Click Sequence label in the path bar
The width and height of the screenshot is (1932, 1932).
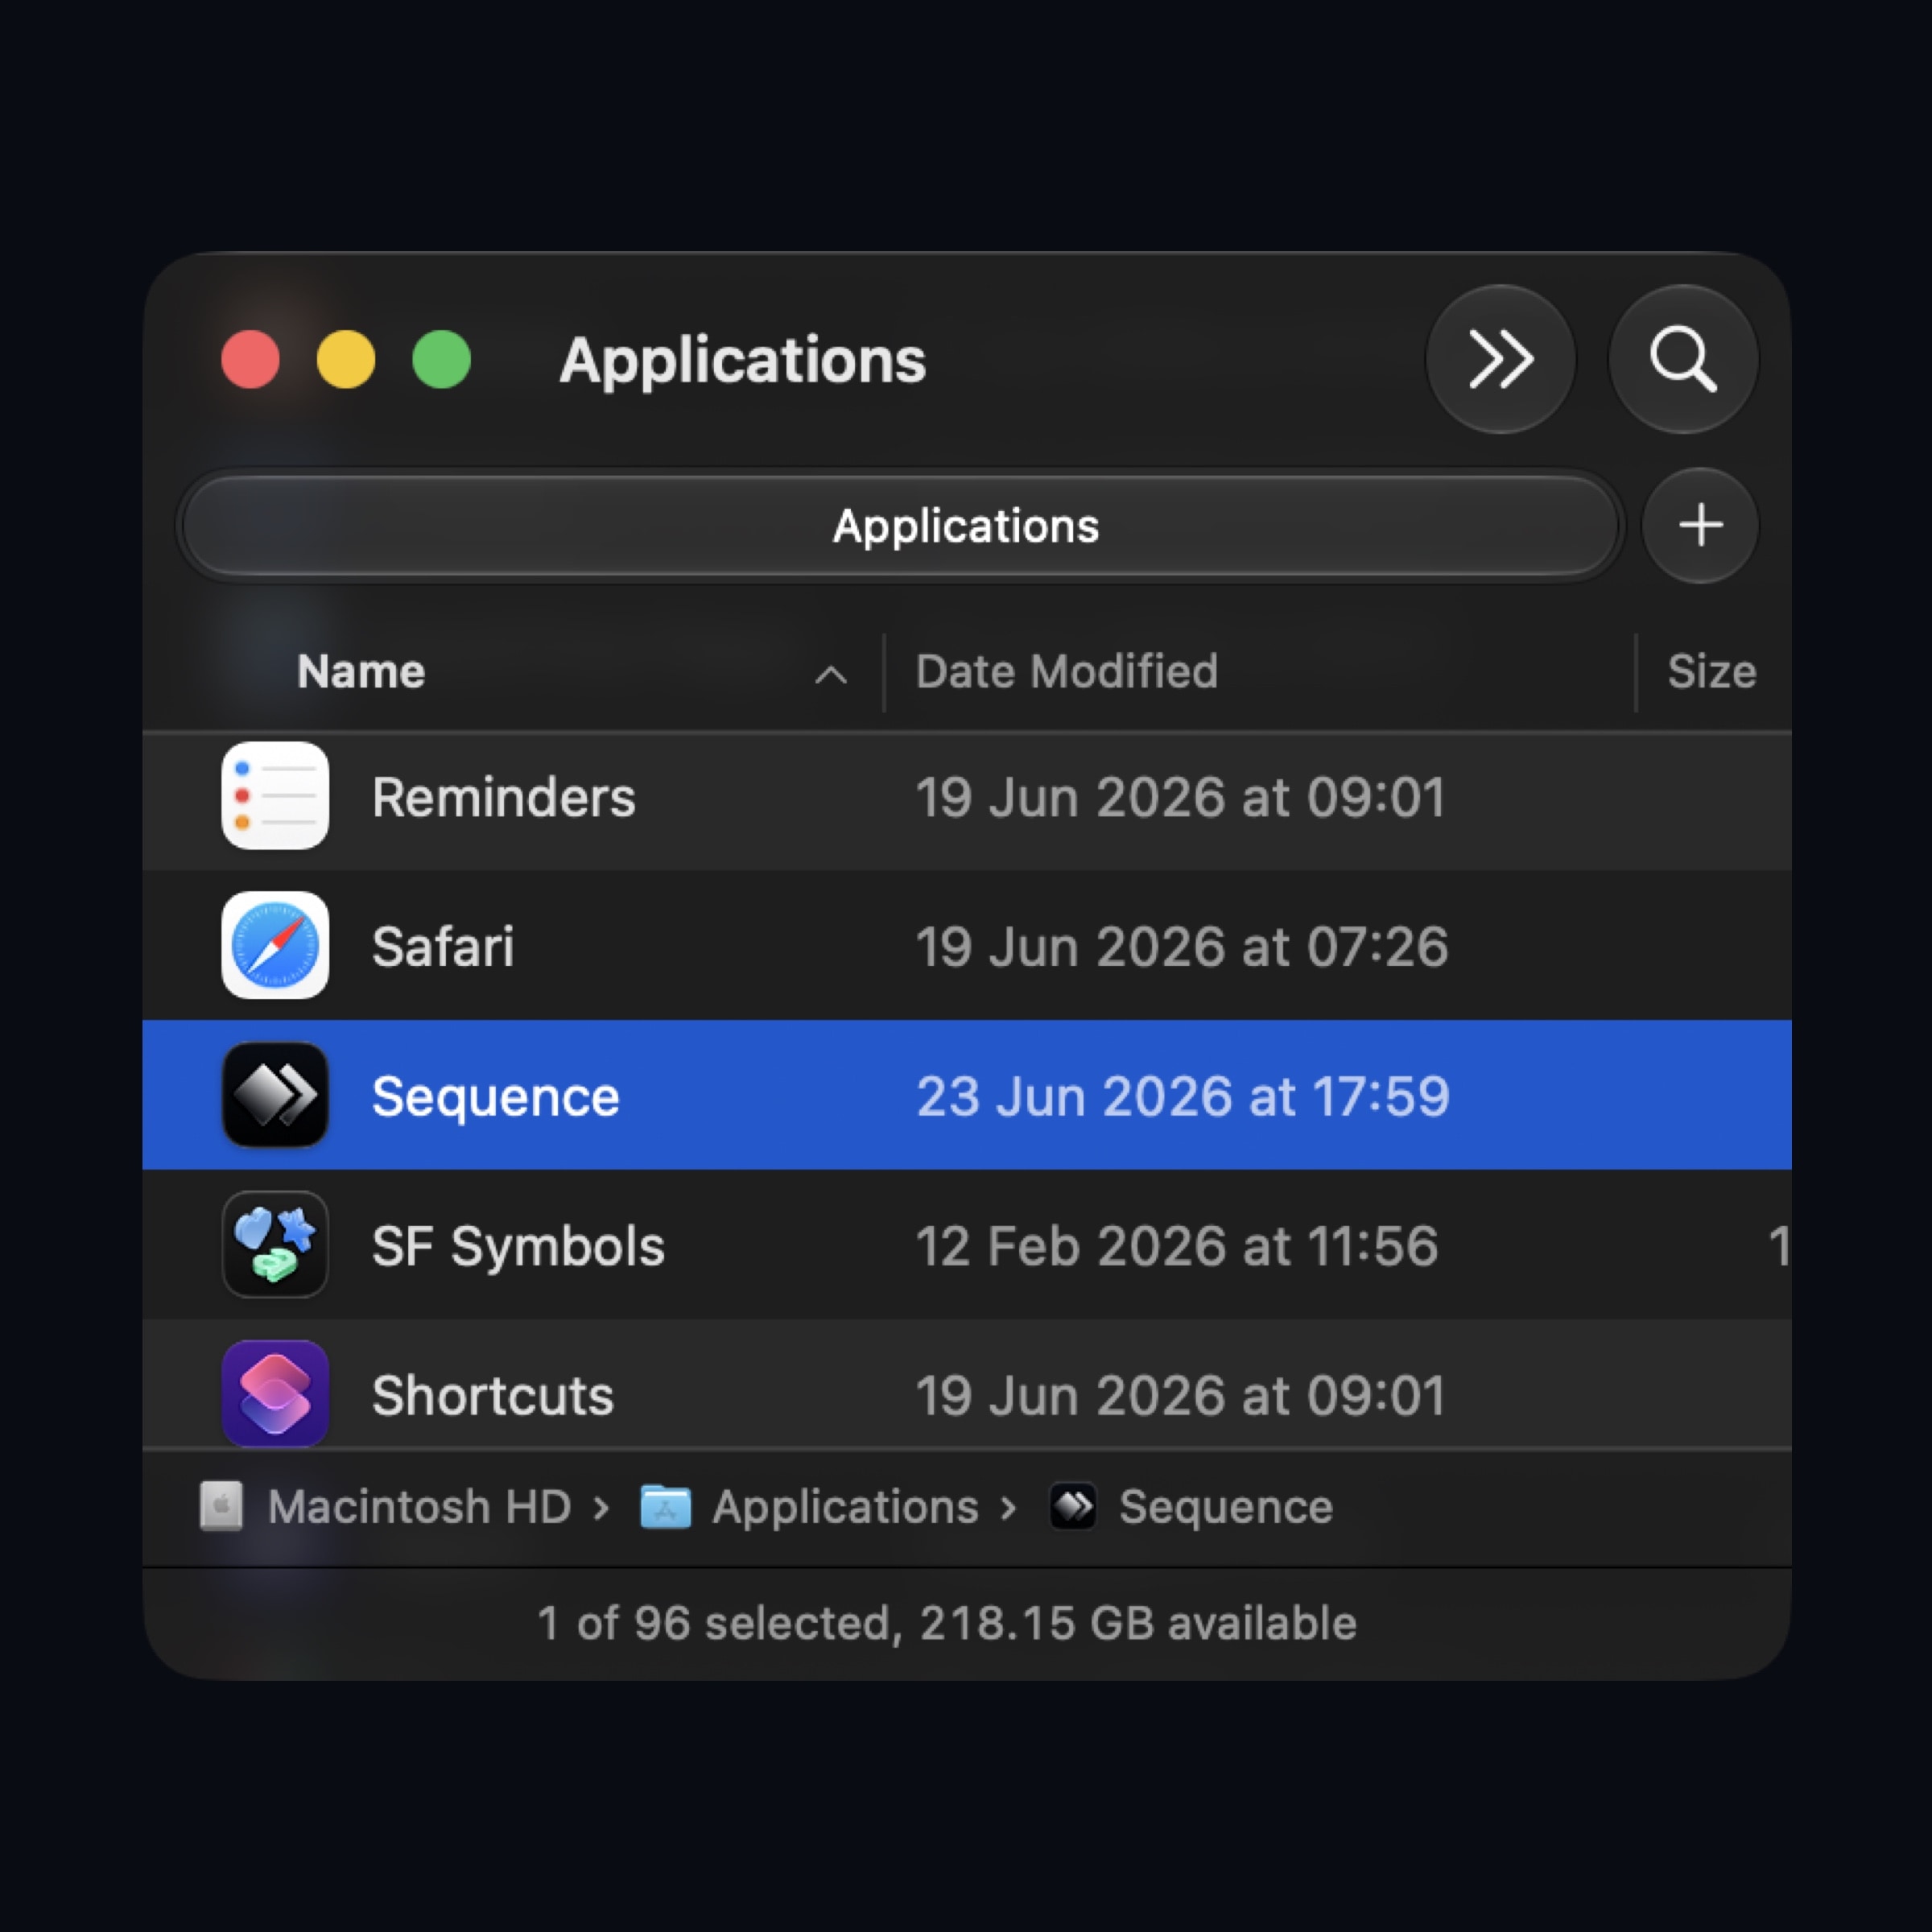click(x=1225, y=1507)
